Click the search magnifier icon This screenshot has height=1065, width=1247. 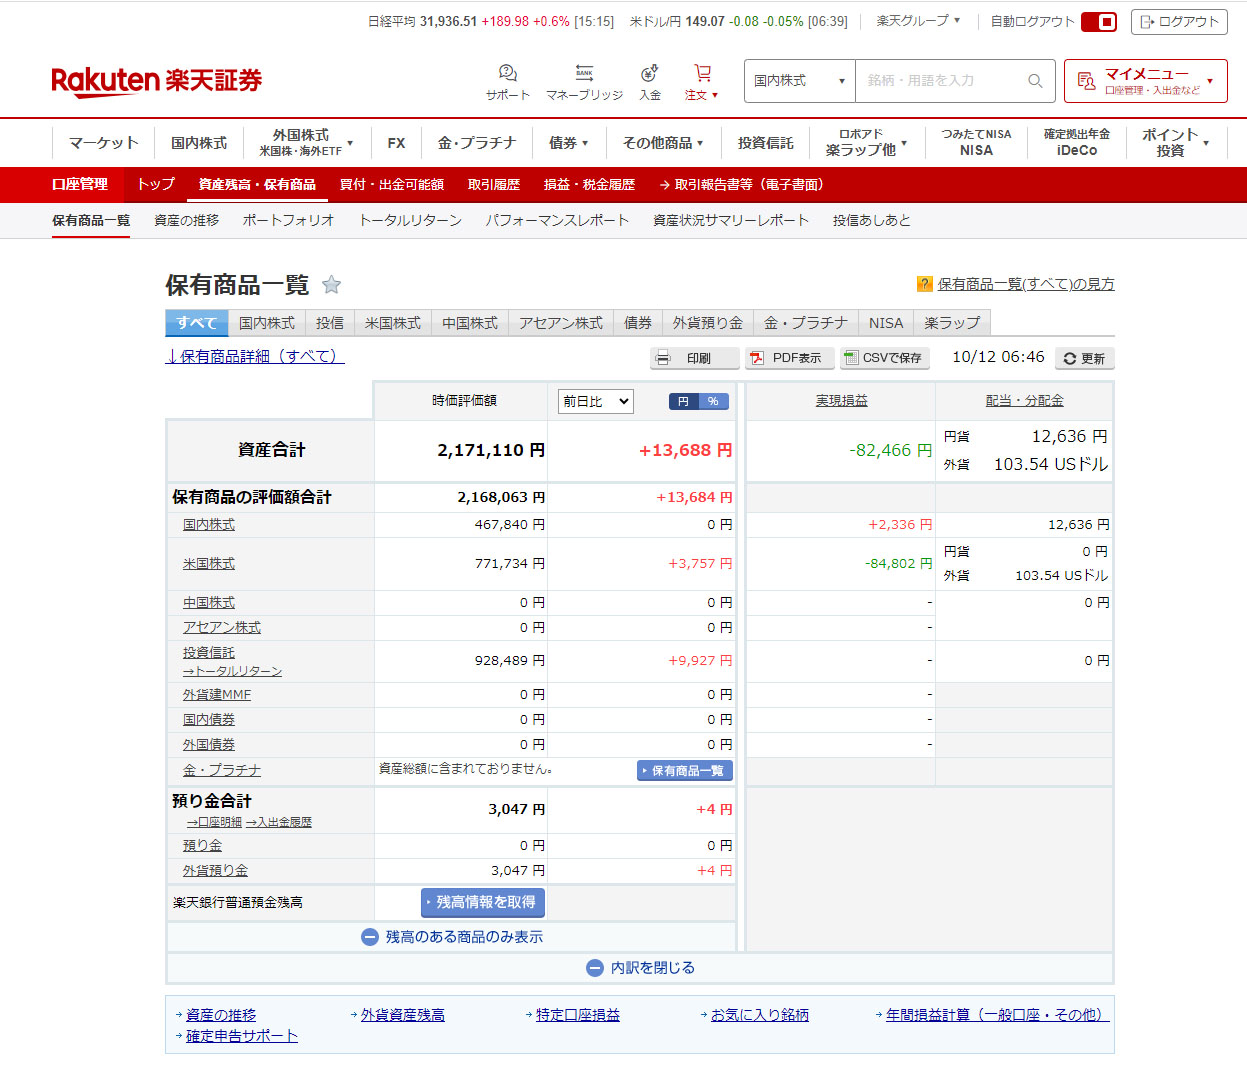[x=1035, y=81]
